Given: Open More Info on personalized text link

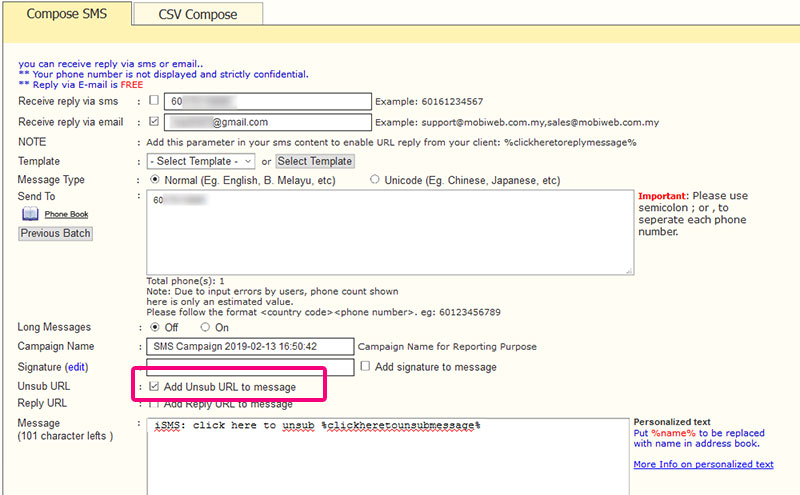Looking at the screenshot, I should (703, 464).
